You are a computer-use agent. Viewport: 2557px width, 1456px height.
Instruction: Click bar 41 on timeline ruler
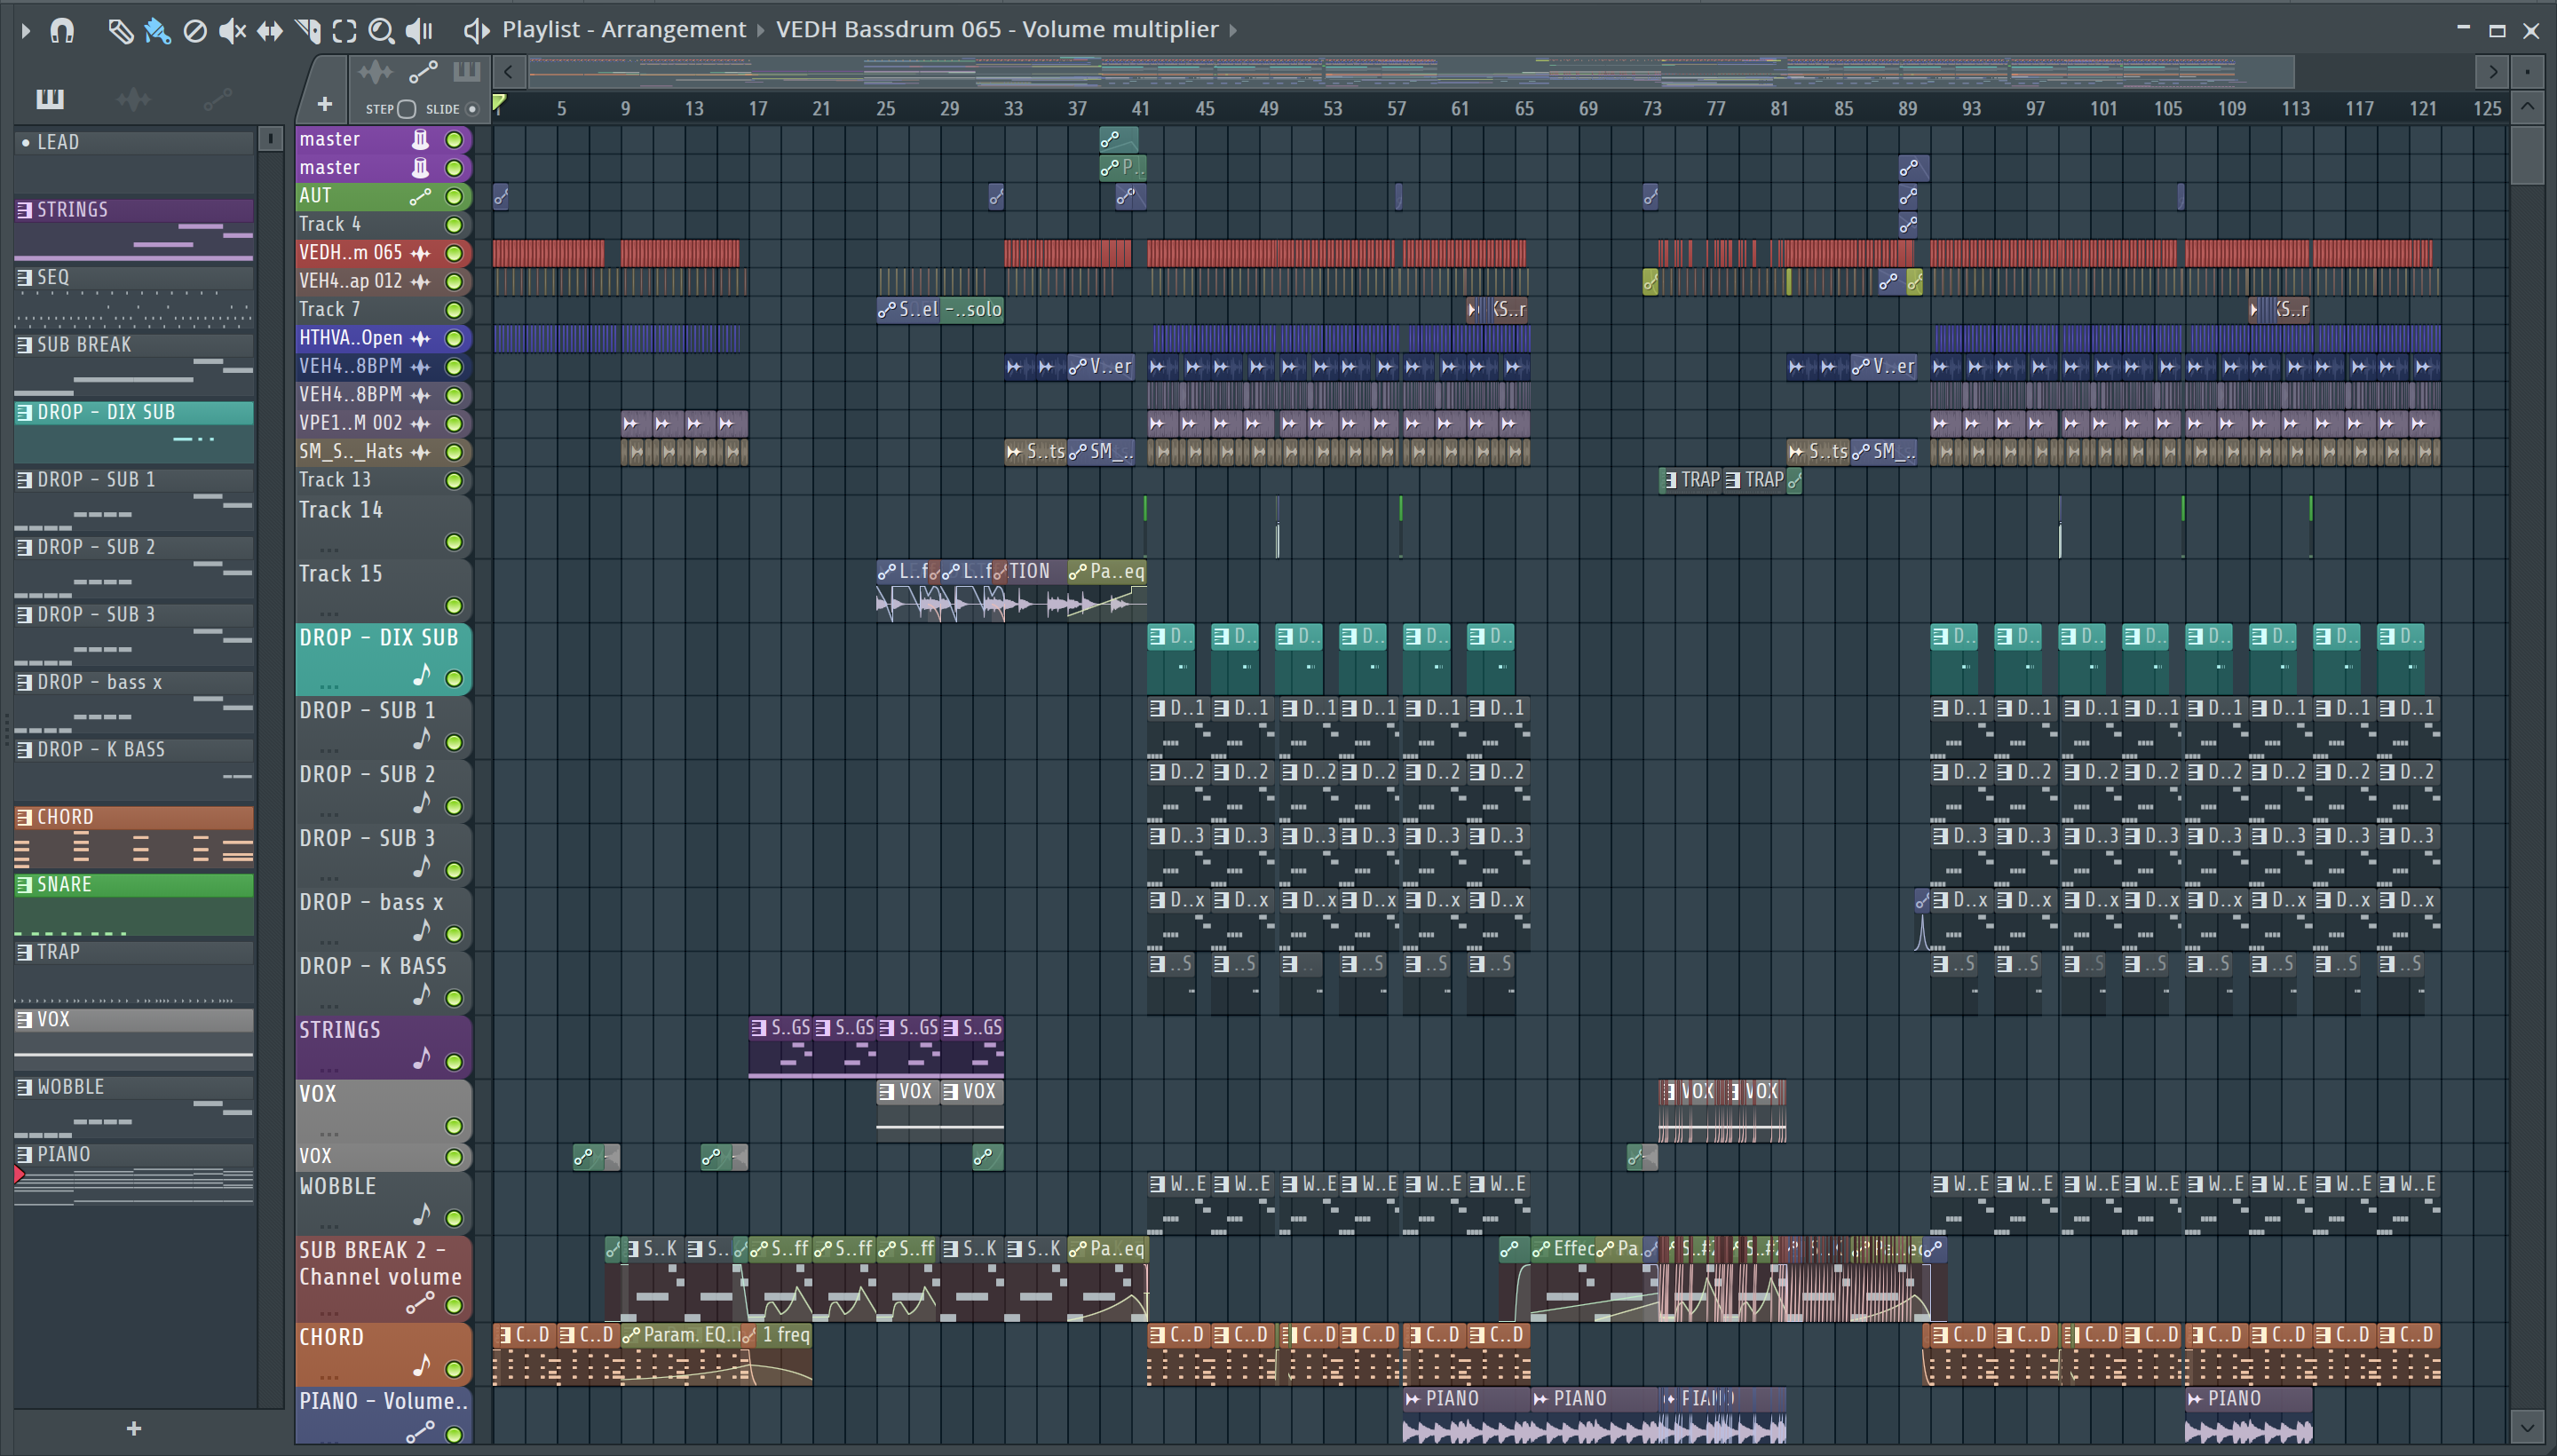1140,108
